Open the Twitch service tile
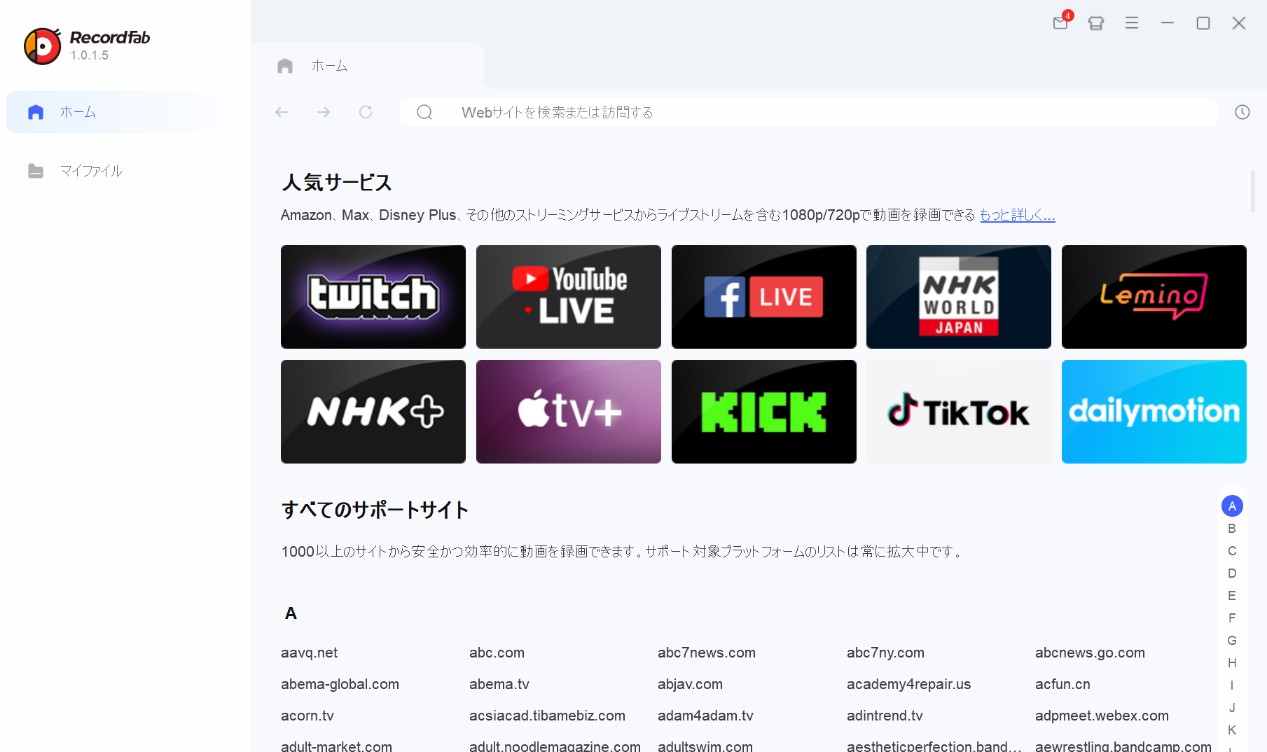Screen dimensions: 1267x752 pos(373,297)
